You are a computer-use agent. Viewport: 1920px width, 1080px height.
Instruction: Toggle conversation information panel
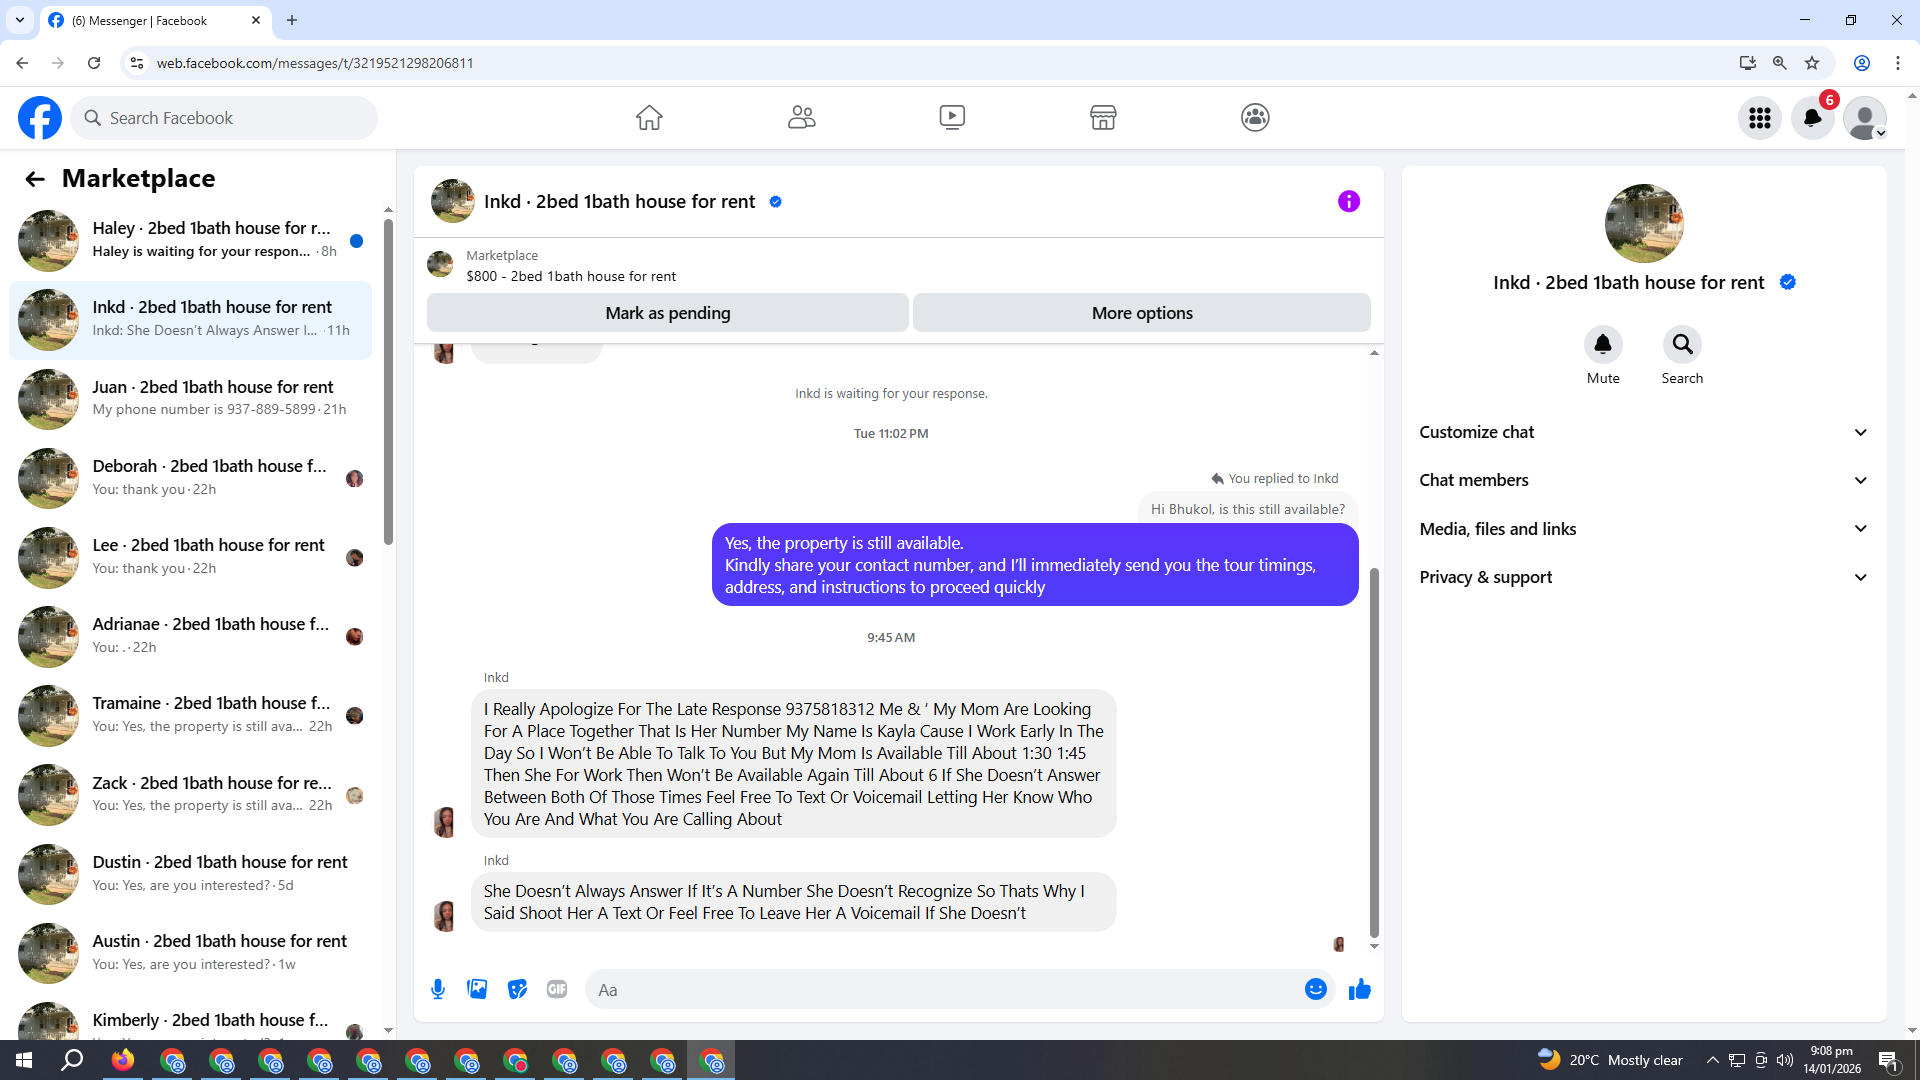click(x=1348, y=202)
